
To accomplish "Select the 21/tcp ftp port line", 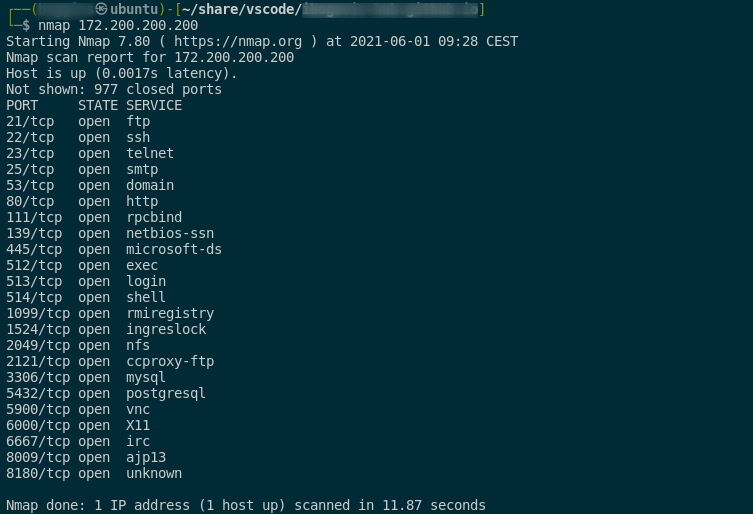I will (x=78, y=122).
